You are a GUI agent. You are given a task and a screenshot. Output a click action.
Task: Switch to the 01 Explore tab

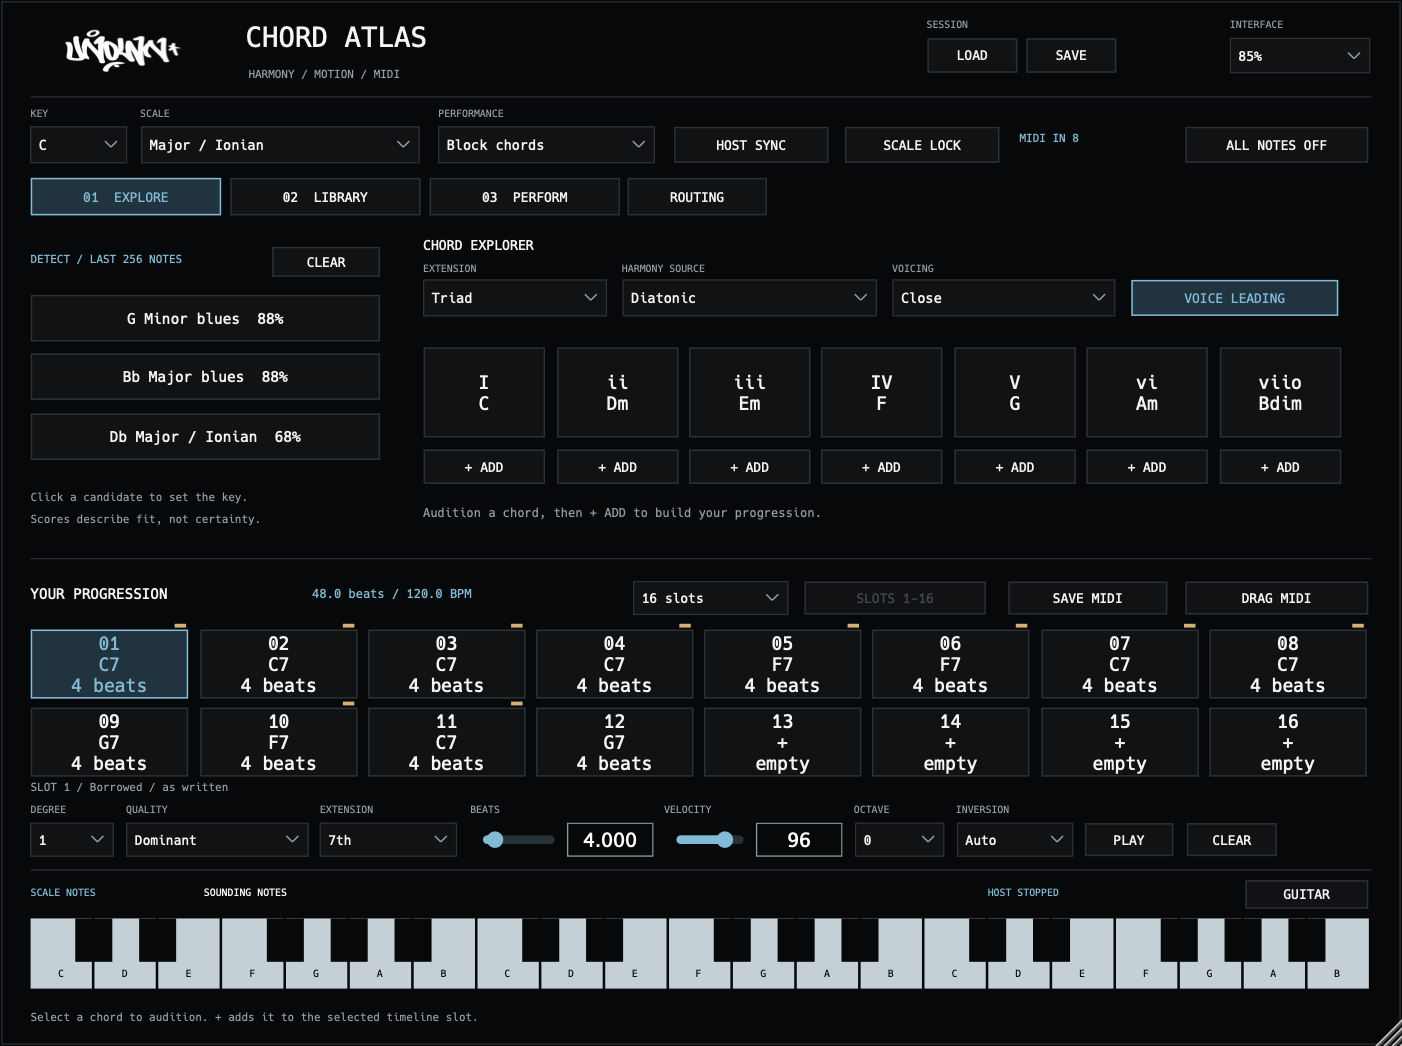(x=126, y=197)
